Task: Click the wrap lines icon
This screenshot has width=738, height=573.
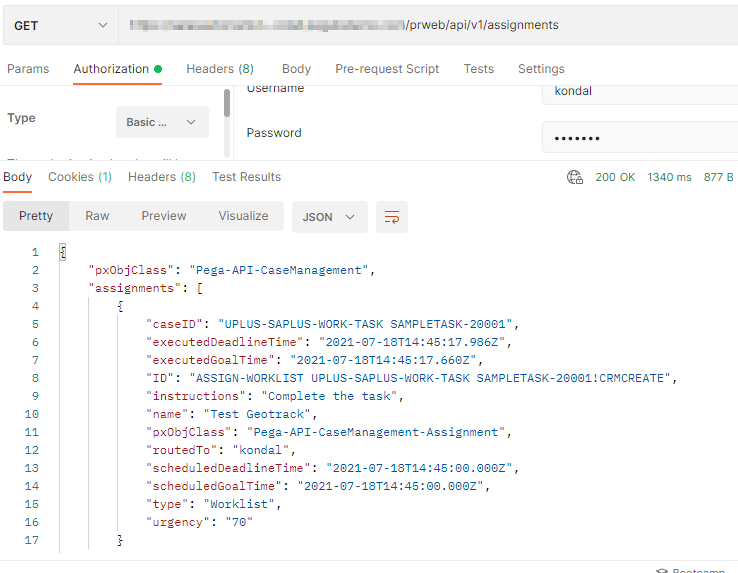Action: click(392, 217)
